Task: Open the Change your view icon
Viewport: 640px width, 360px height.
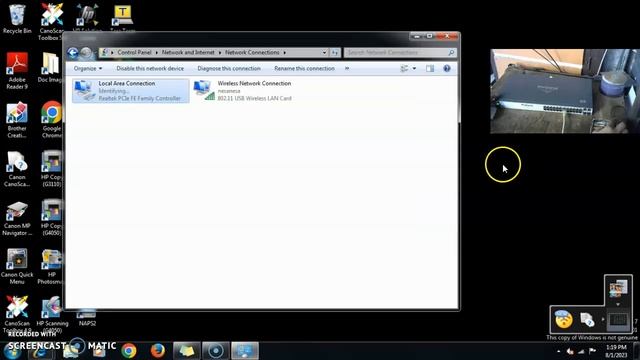Action: click(x=404, y=69)
